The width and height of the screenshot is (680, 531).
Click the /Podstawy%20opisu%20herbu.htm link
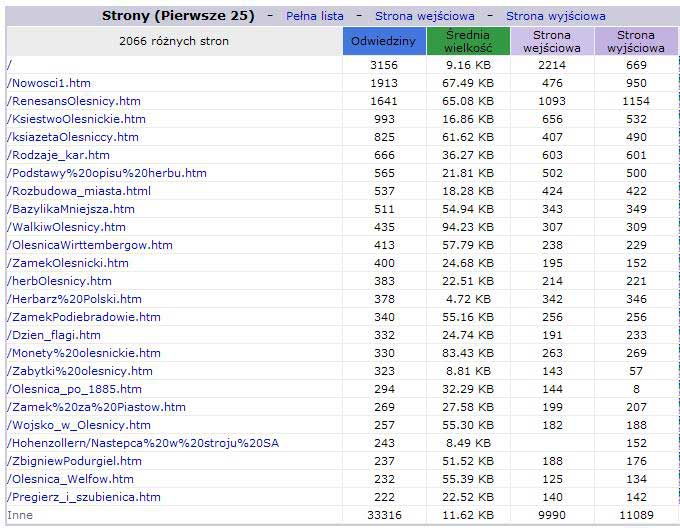pyautogui.click(x=106, y=173)
